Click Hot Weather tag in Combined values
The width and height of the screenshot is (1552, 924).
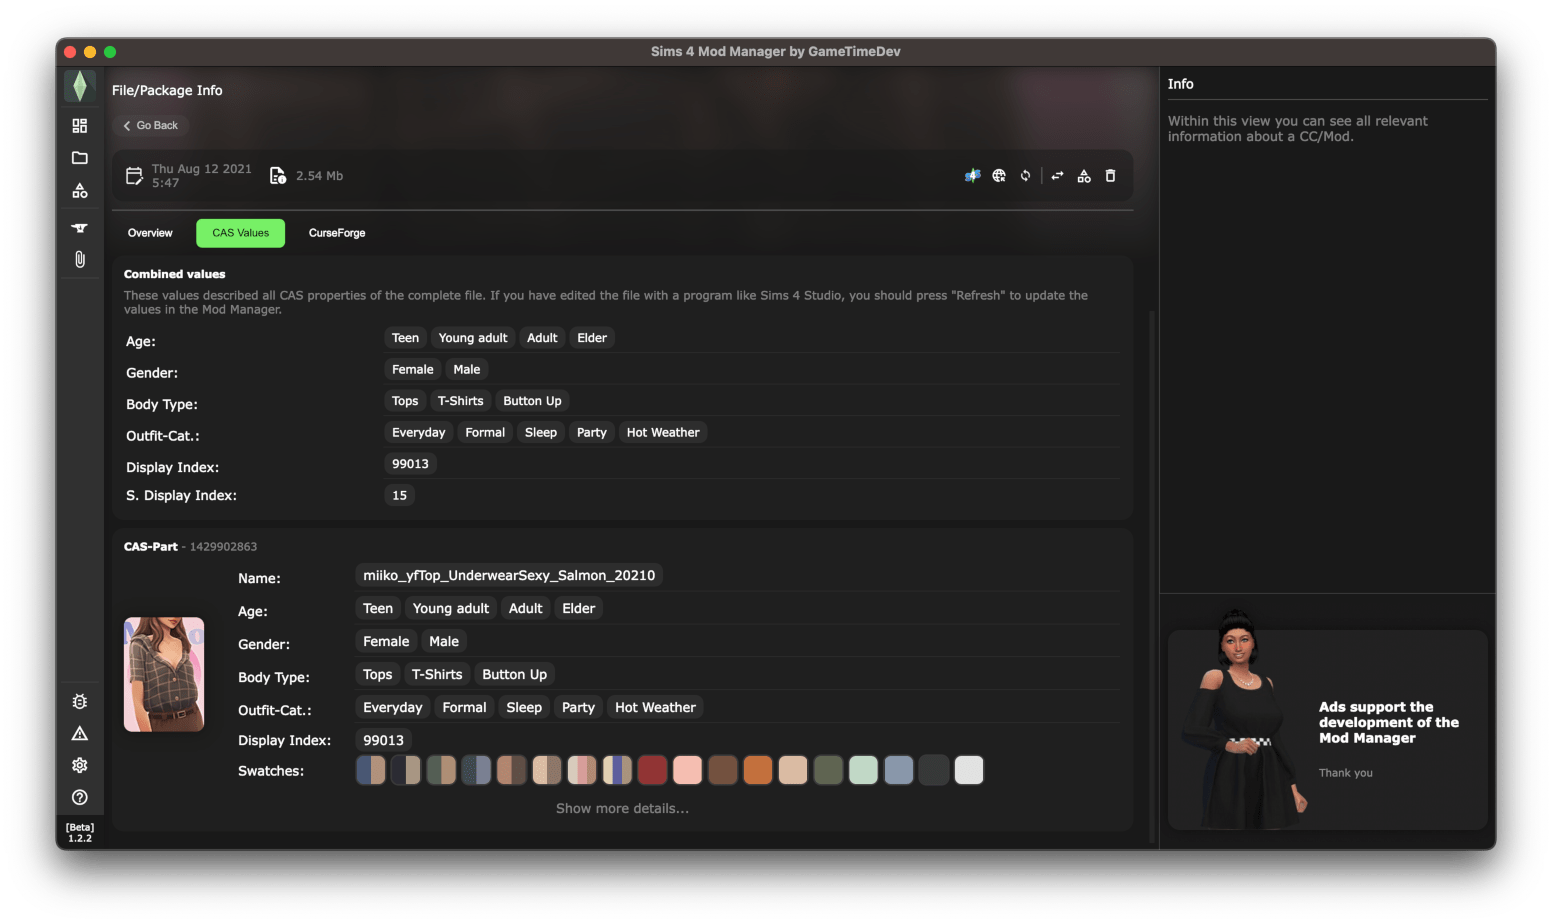coord(663,432)
